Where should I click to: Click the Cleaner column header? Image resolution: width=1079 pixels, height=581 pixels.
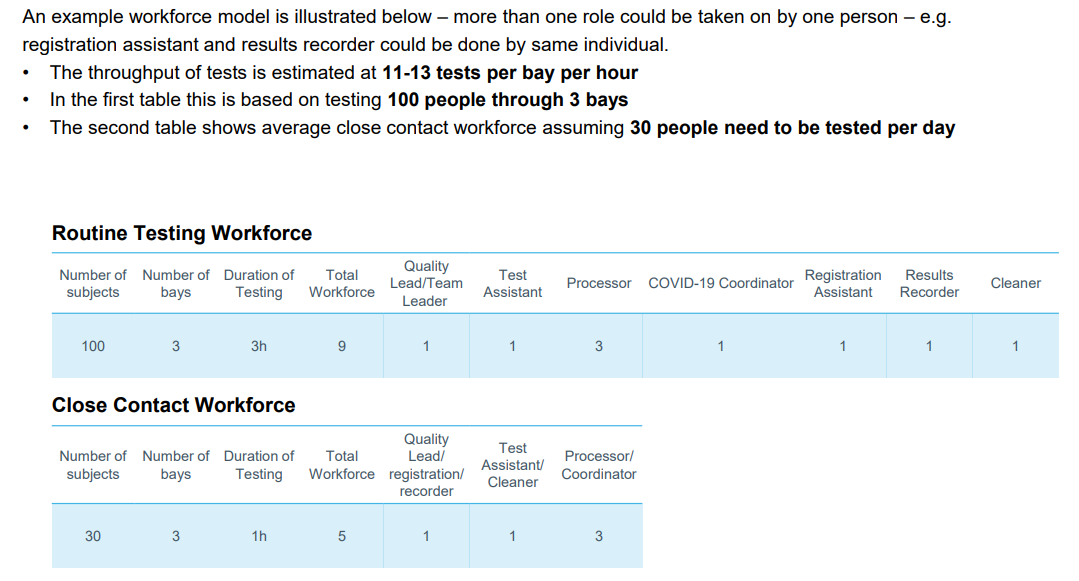(1015, 284)
